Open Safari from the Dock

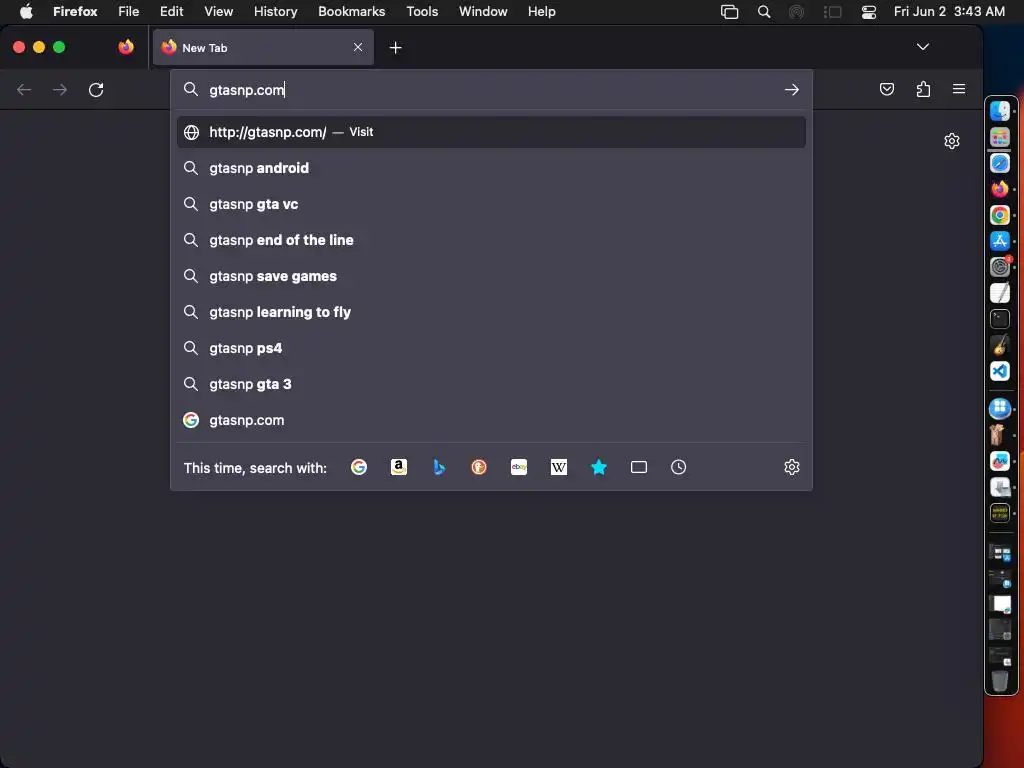click(x=1000, y=163)
